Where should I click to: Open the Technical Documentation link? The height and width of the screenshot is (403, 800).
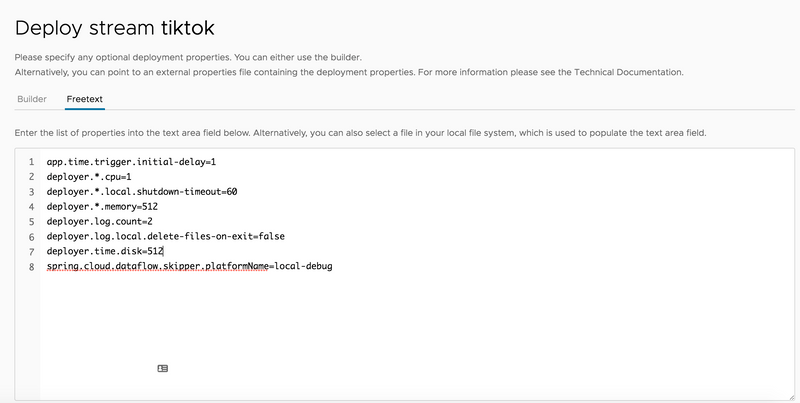point(632,73)
